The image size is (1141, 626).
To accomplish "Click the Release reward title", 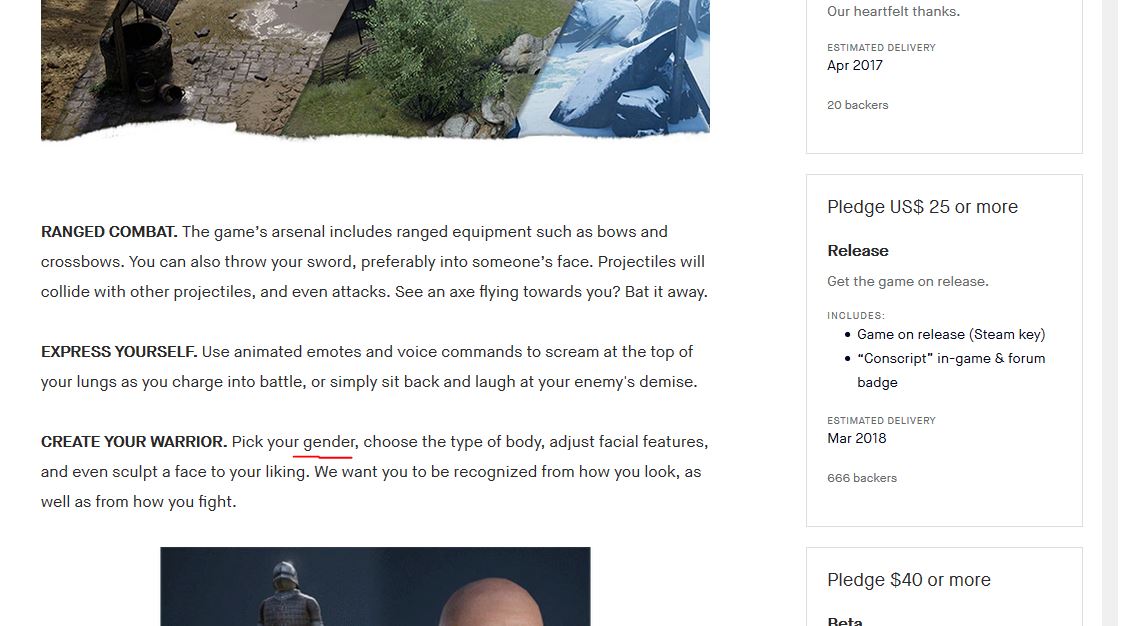I will [857, 250].
